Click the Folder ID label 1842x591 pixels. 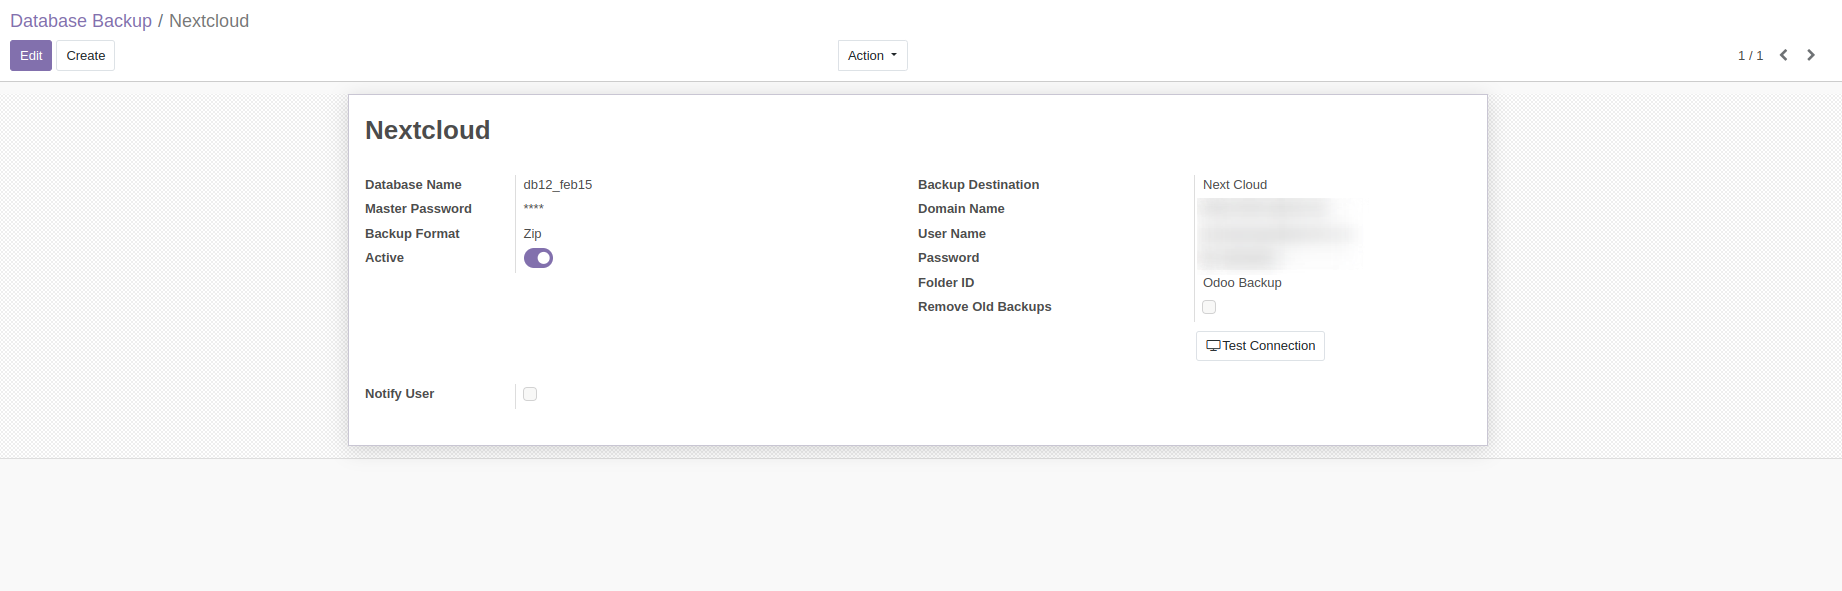946,283
